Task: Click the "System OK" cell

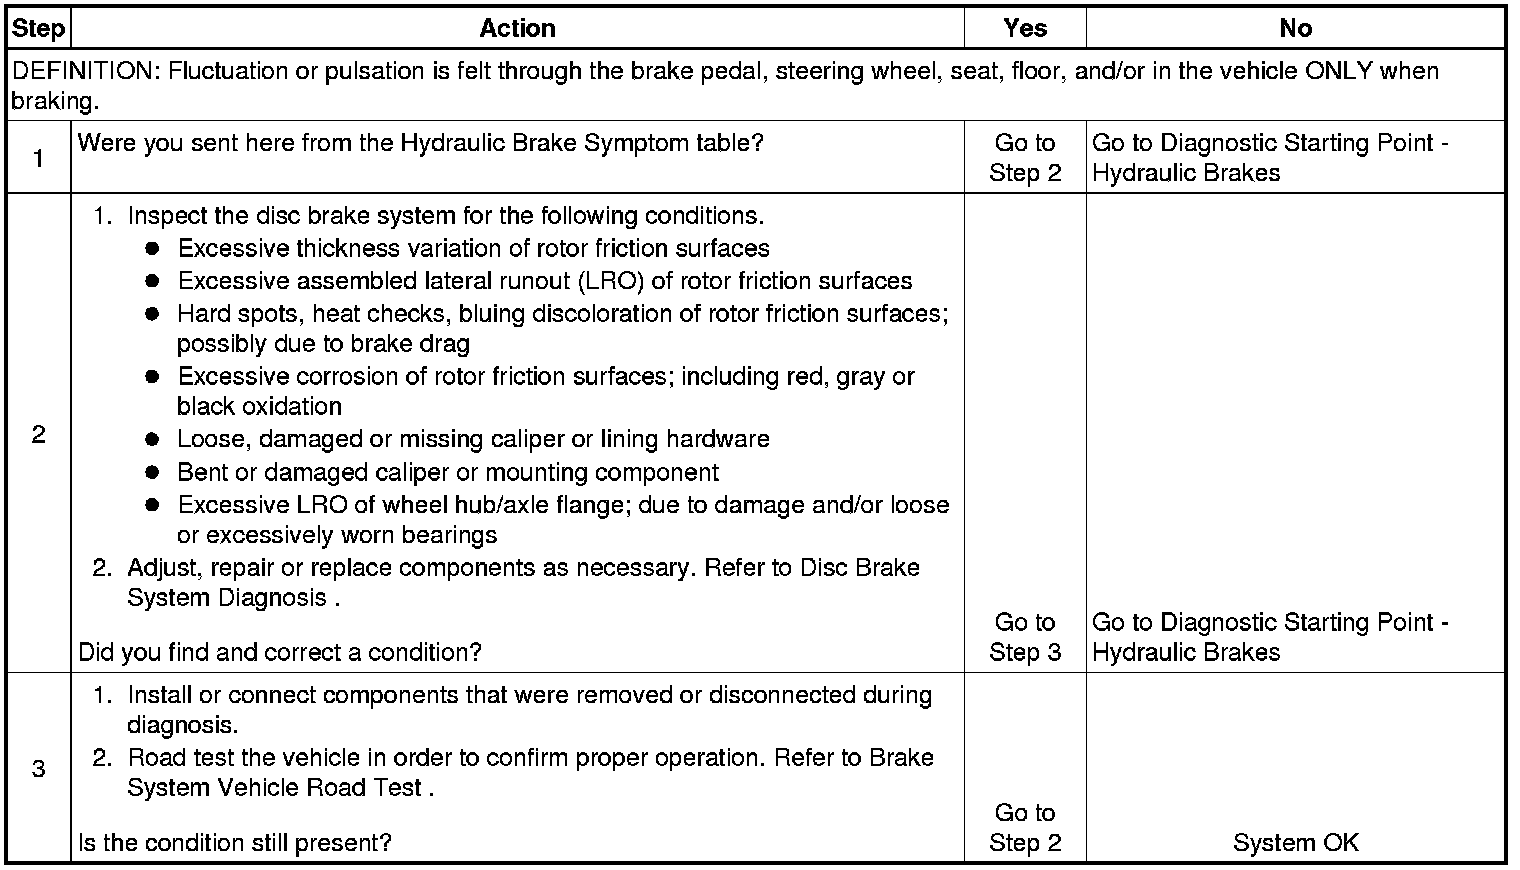Action: (x=1295, y=843)
